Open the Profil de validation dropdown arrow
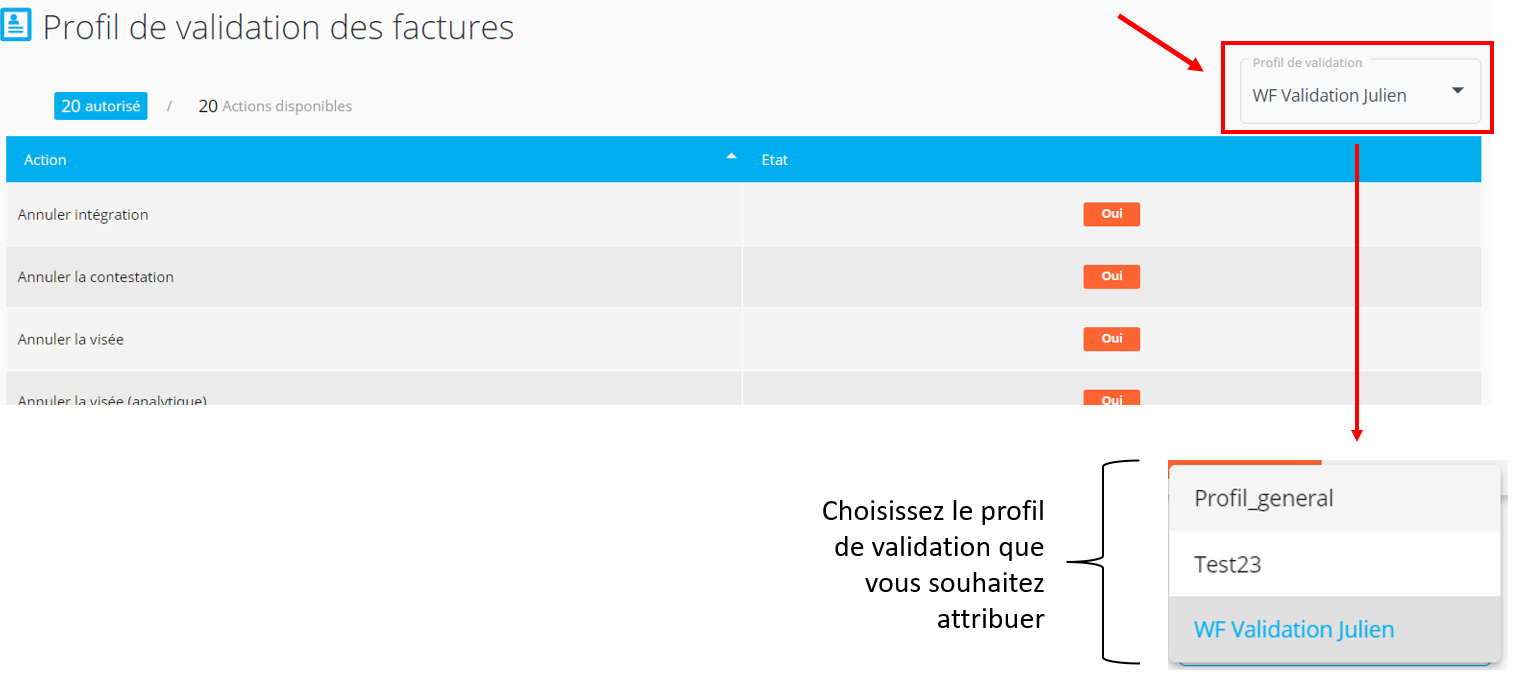Image resolution: width=1514 pixels, height=676 pixels. tap(1457, 91)
